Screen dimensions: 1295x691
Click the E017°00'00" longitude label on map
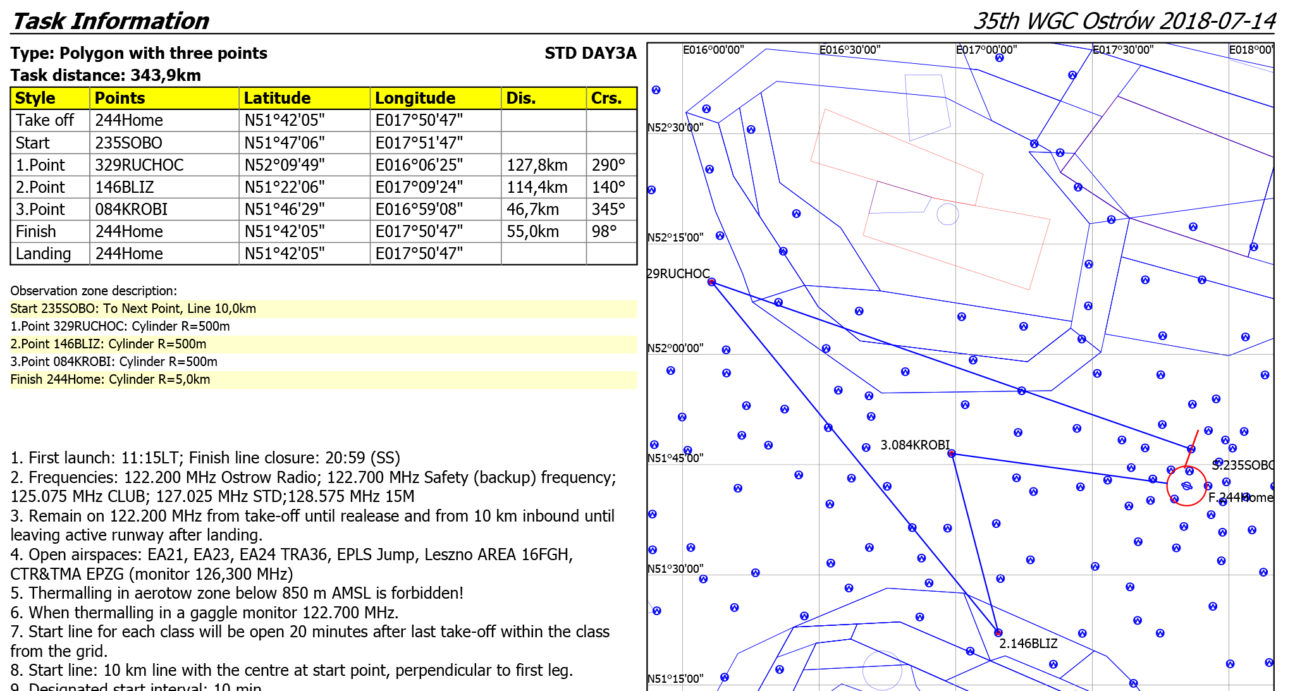pos(986,49)
